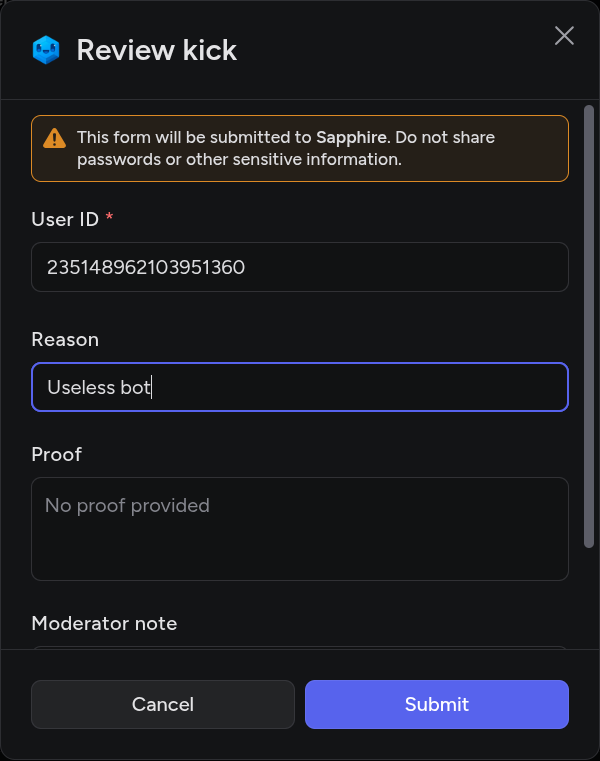
Task: Click the 'Review kick' dialog title
Action: pyautogui.click(x=157, y=50)
